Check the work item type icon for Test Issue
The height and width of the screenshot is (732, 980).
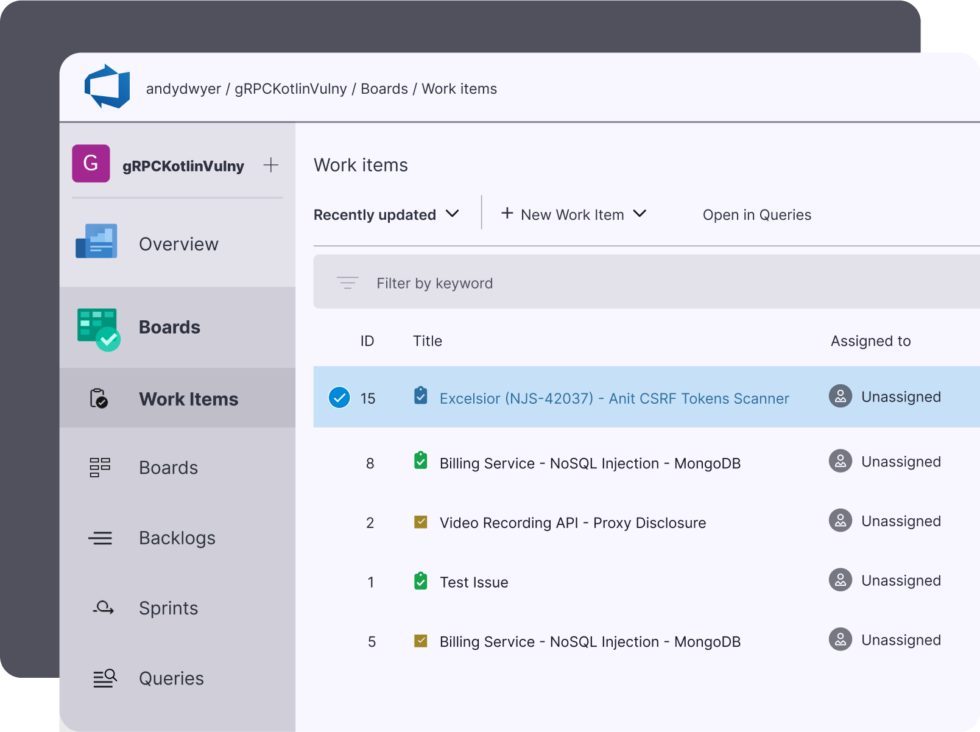[x=419, y=581]
